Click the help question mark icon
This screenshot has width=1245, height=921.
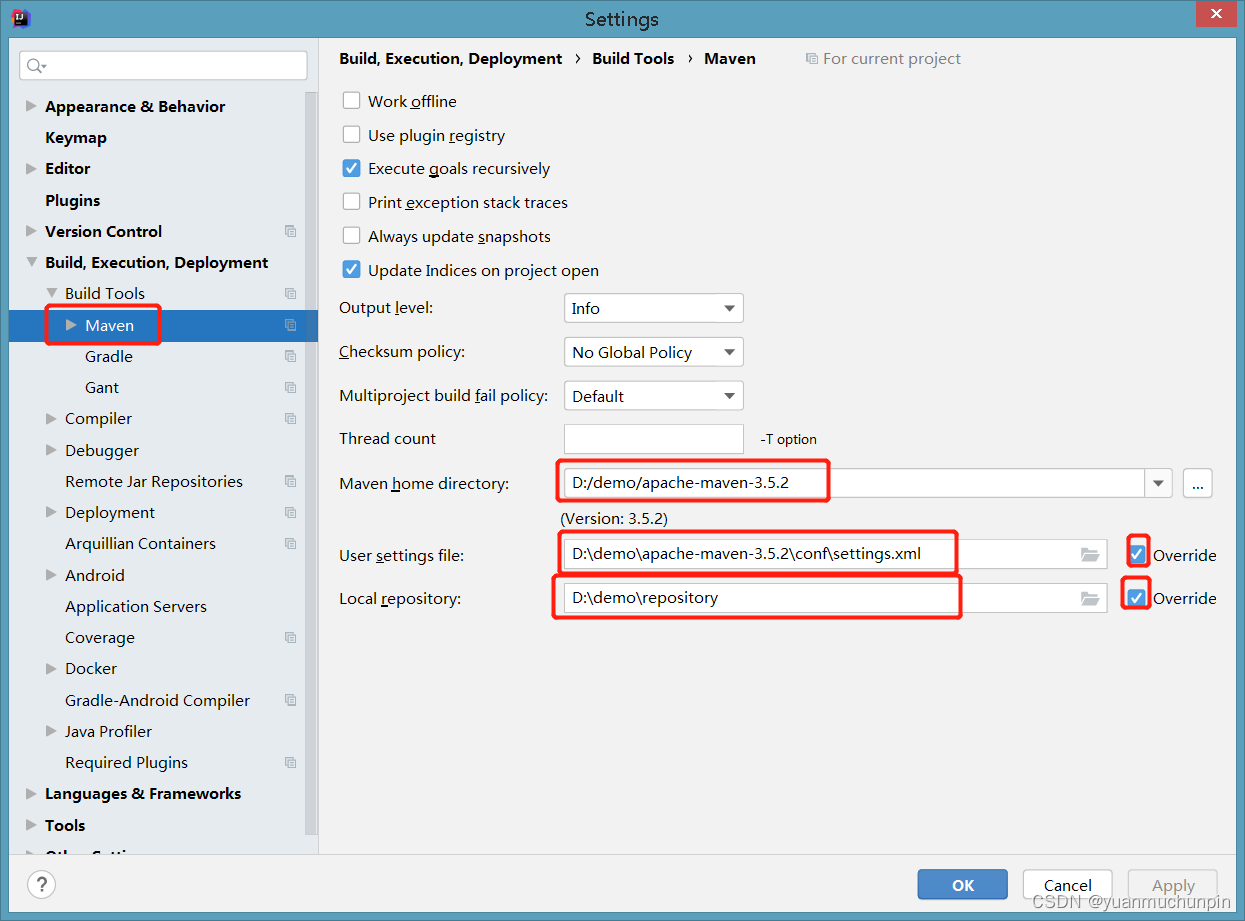pos(41,884)
